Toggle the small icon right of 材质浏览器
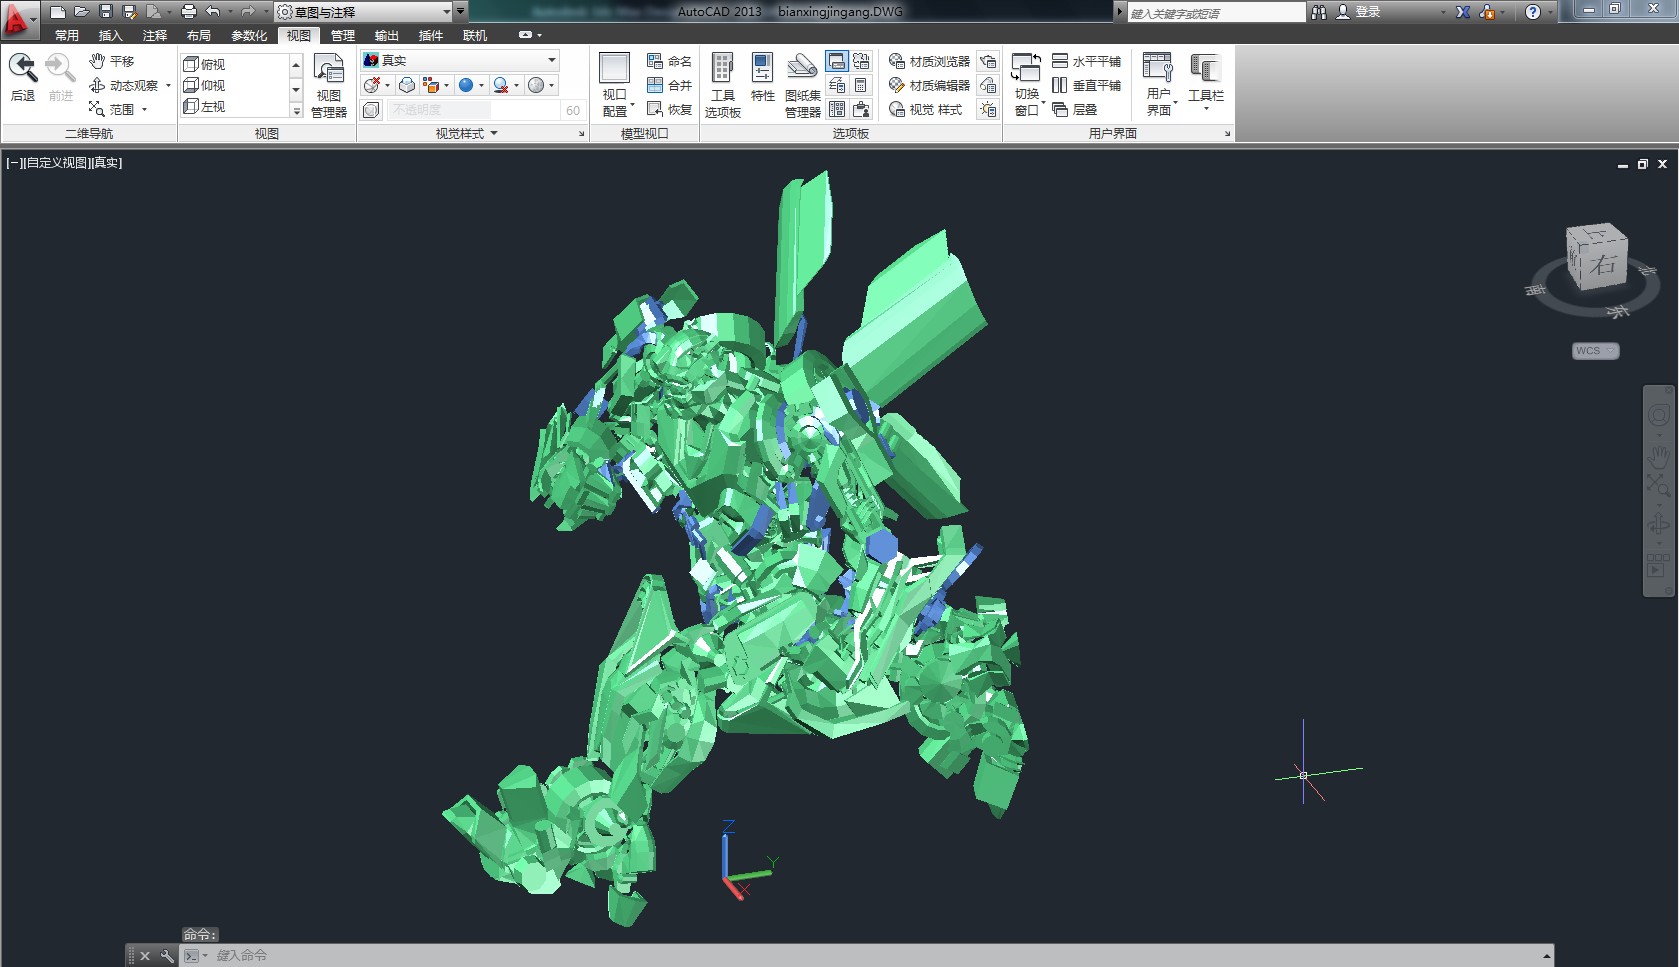The image size is (1679, 967). [988, 61]
